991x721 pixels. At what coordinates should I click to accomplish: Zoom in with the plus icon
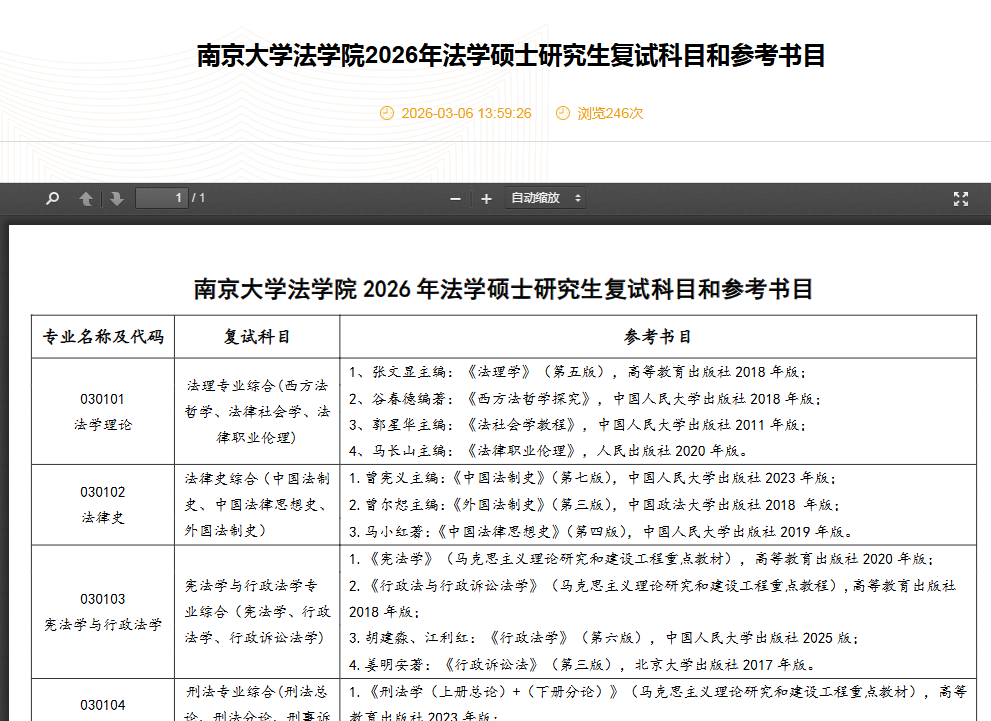pyautogui.click(x=487, y=198)
